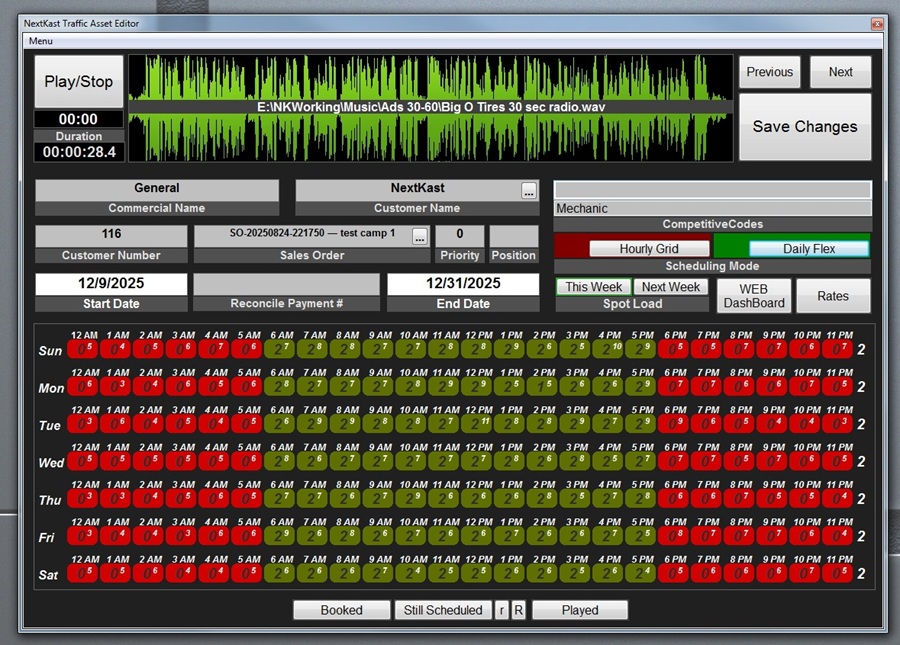Open Customer Name browse ellipsis button
The image size is (900, 645).
coord(529,190)
